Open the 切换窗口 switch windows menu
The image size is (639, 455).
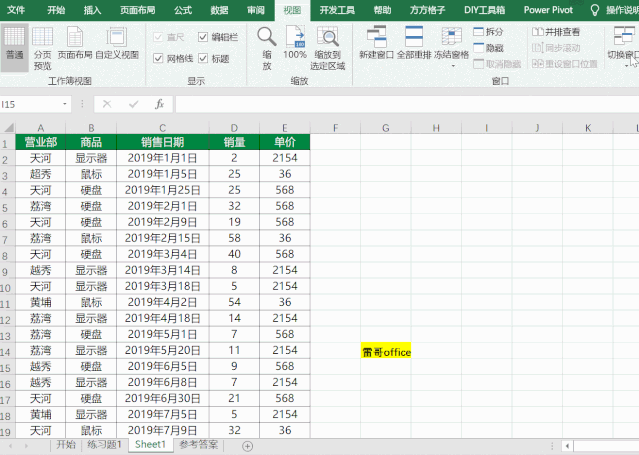point(624,46)
